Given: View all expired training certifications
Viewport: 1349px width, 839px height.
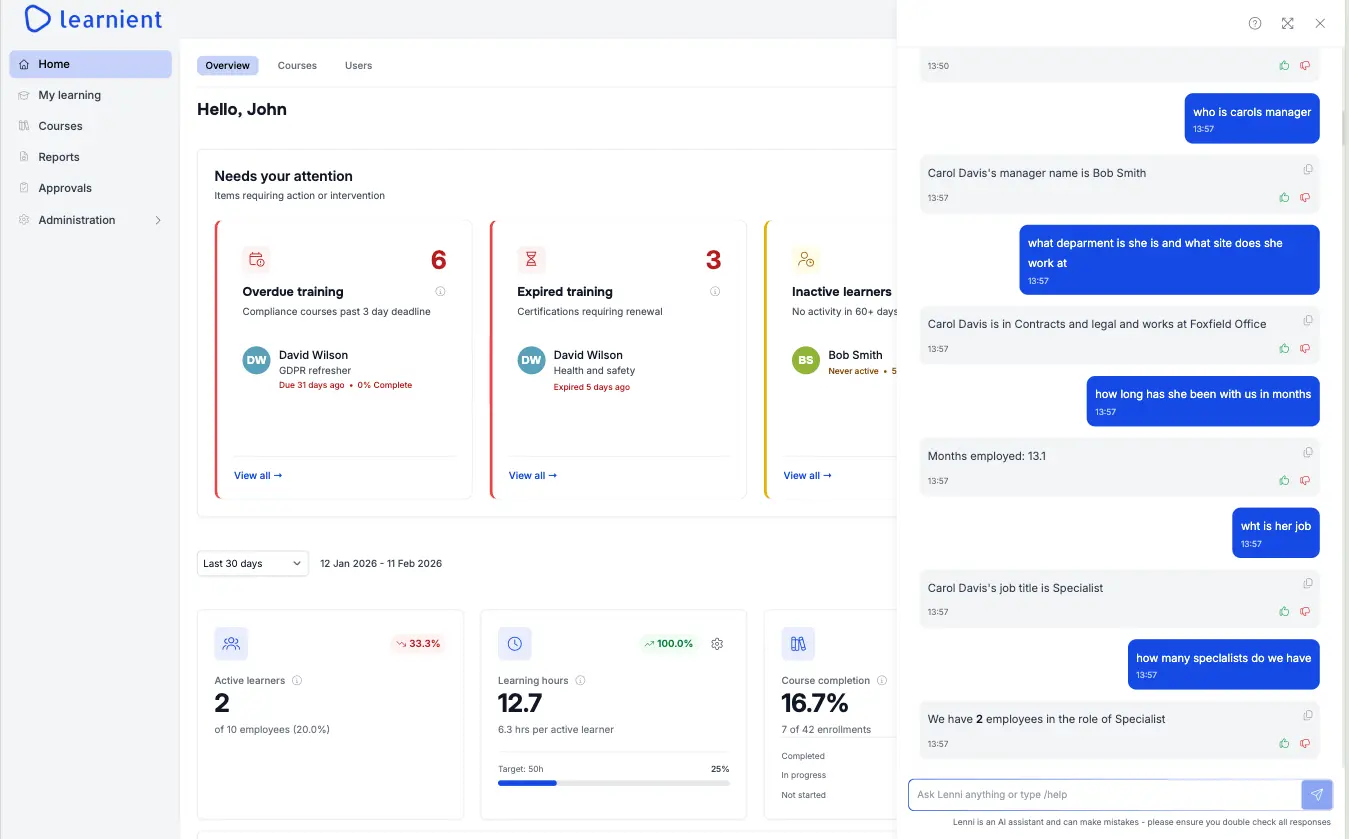Looking at the screenshot, I should (x=532, y=475).
